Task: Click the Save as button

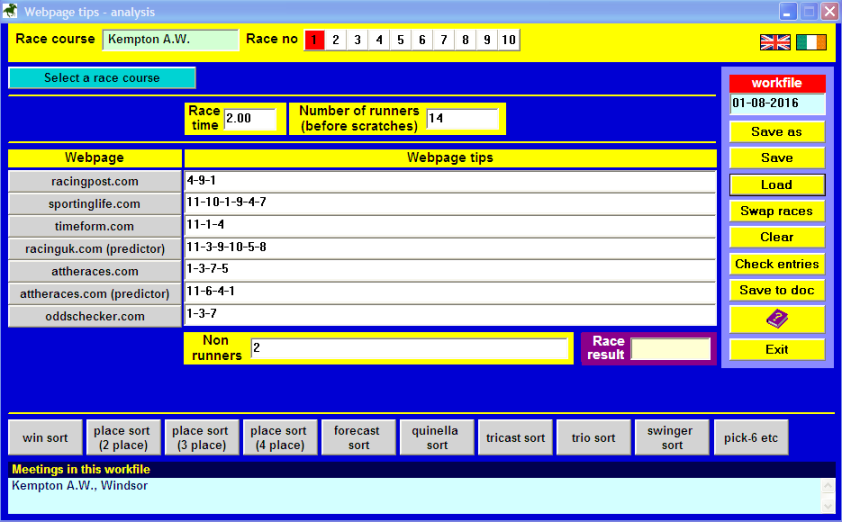Action: tap(776, 132)
